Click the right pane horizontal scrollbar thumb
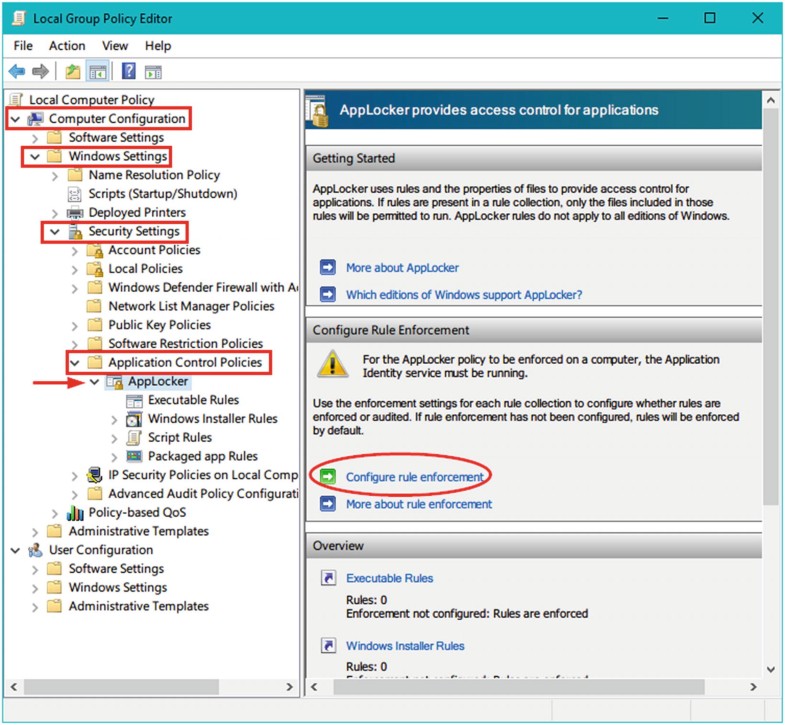Screen dimensions: 785x725 519,687
